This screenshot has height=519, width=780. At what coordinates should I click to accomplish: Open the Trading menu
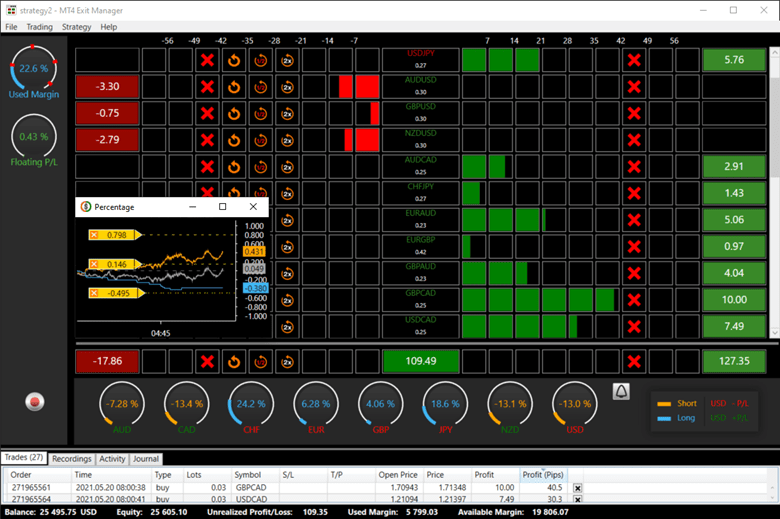pyautogui.click(x=39, y=27)
